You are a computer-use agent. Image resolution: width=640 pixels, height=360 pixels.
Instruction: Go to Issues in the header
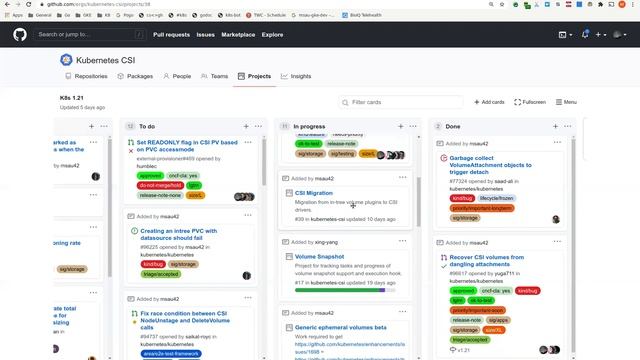pyautogui.click(x=205, y=35)
